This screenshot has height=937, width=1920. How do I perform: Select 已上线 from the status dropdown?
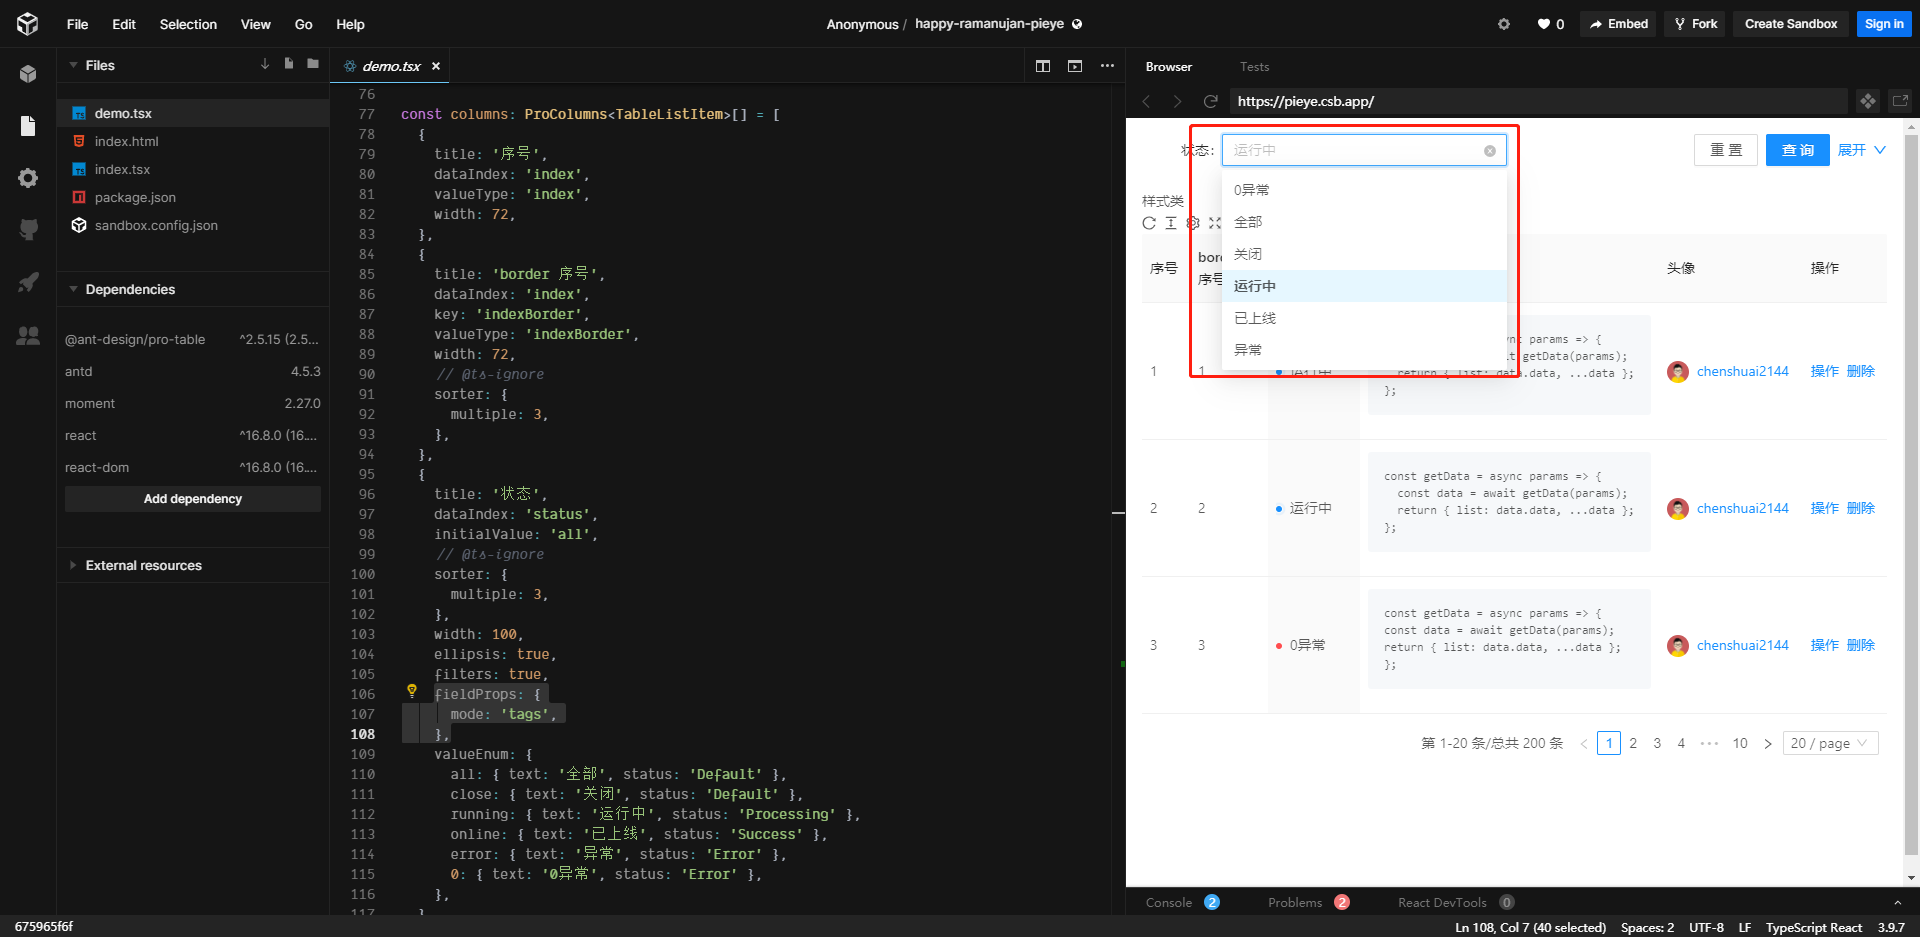[1253, 317]
